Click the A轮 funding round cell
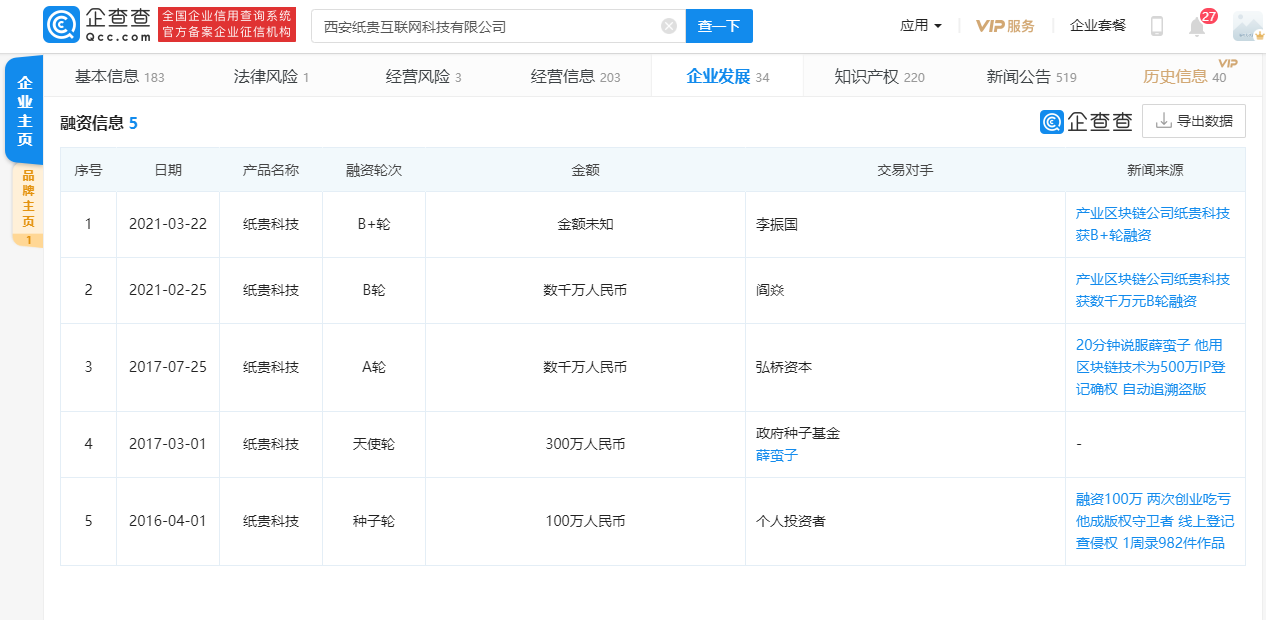The width and height of the screenshot is (1266, 620). [x=374, y=367]
